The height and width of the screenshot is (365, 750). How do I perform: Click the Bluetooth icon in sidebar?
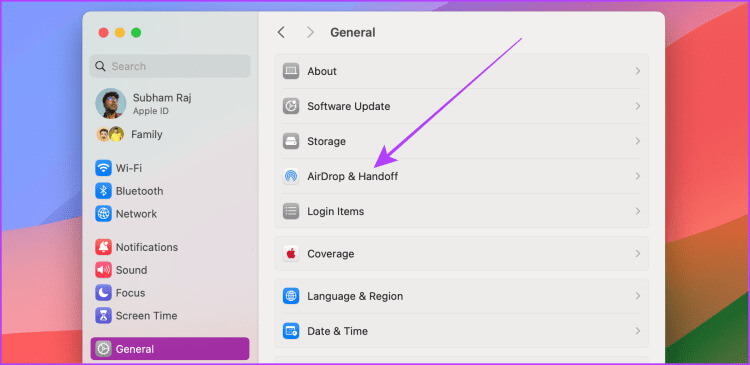(103, 191)
